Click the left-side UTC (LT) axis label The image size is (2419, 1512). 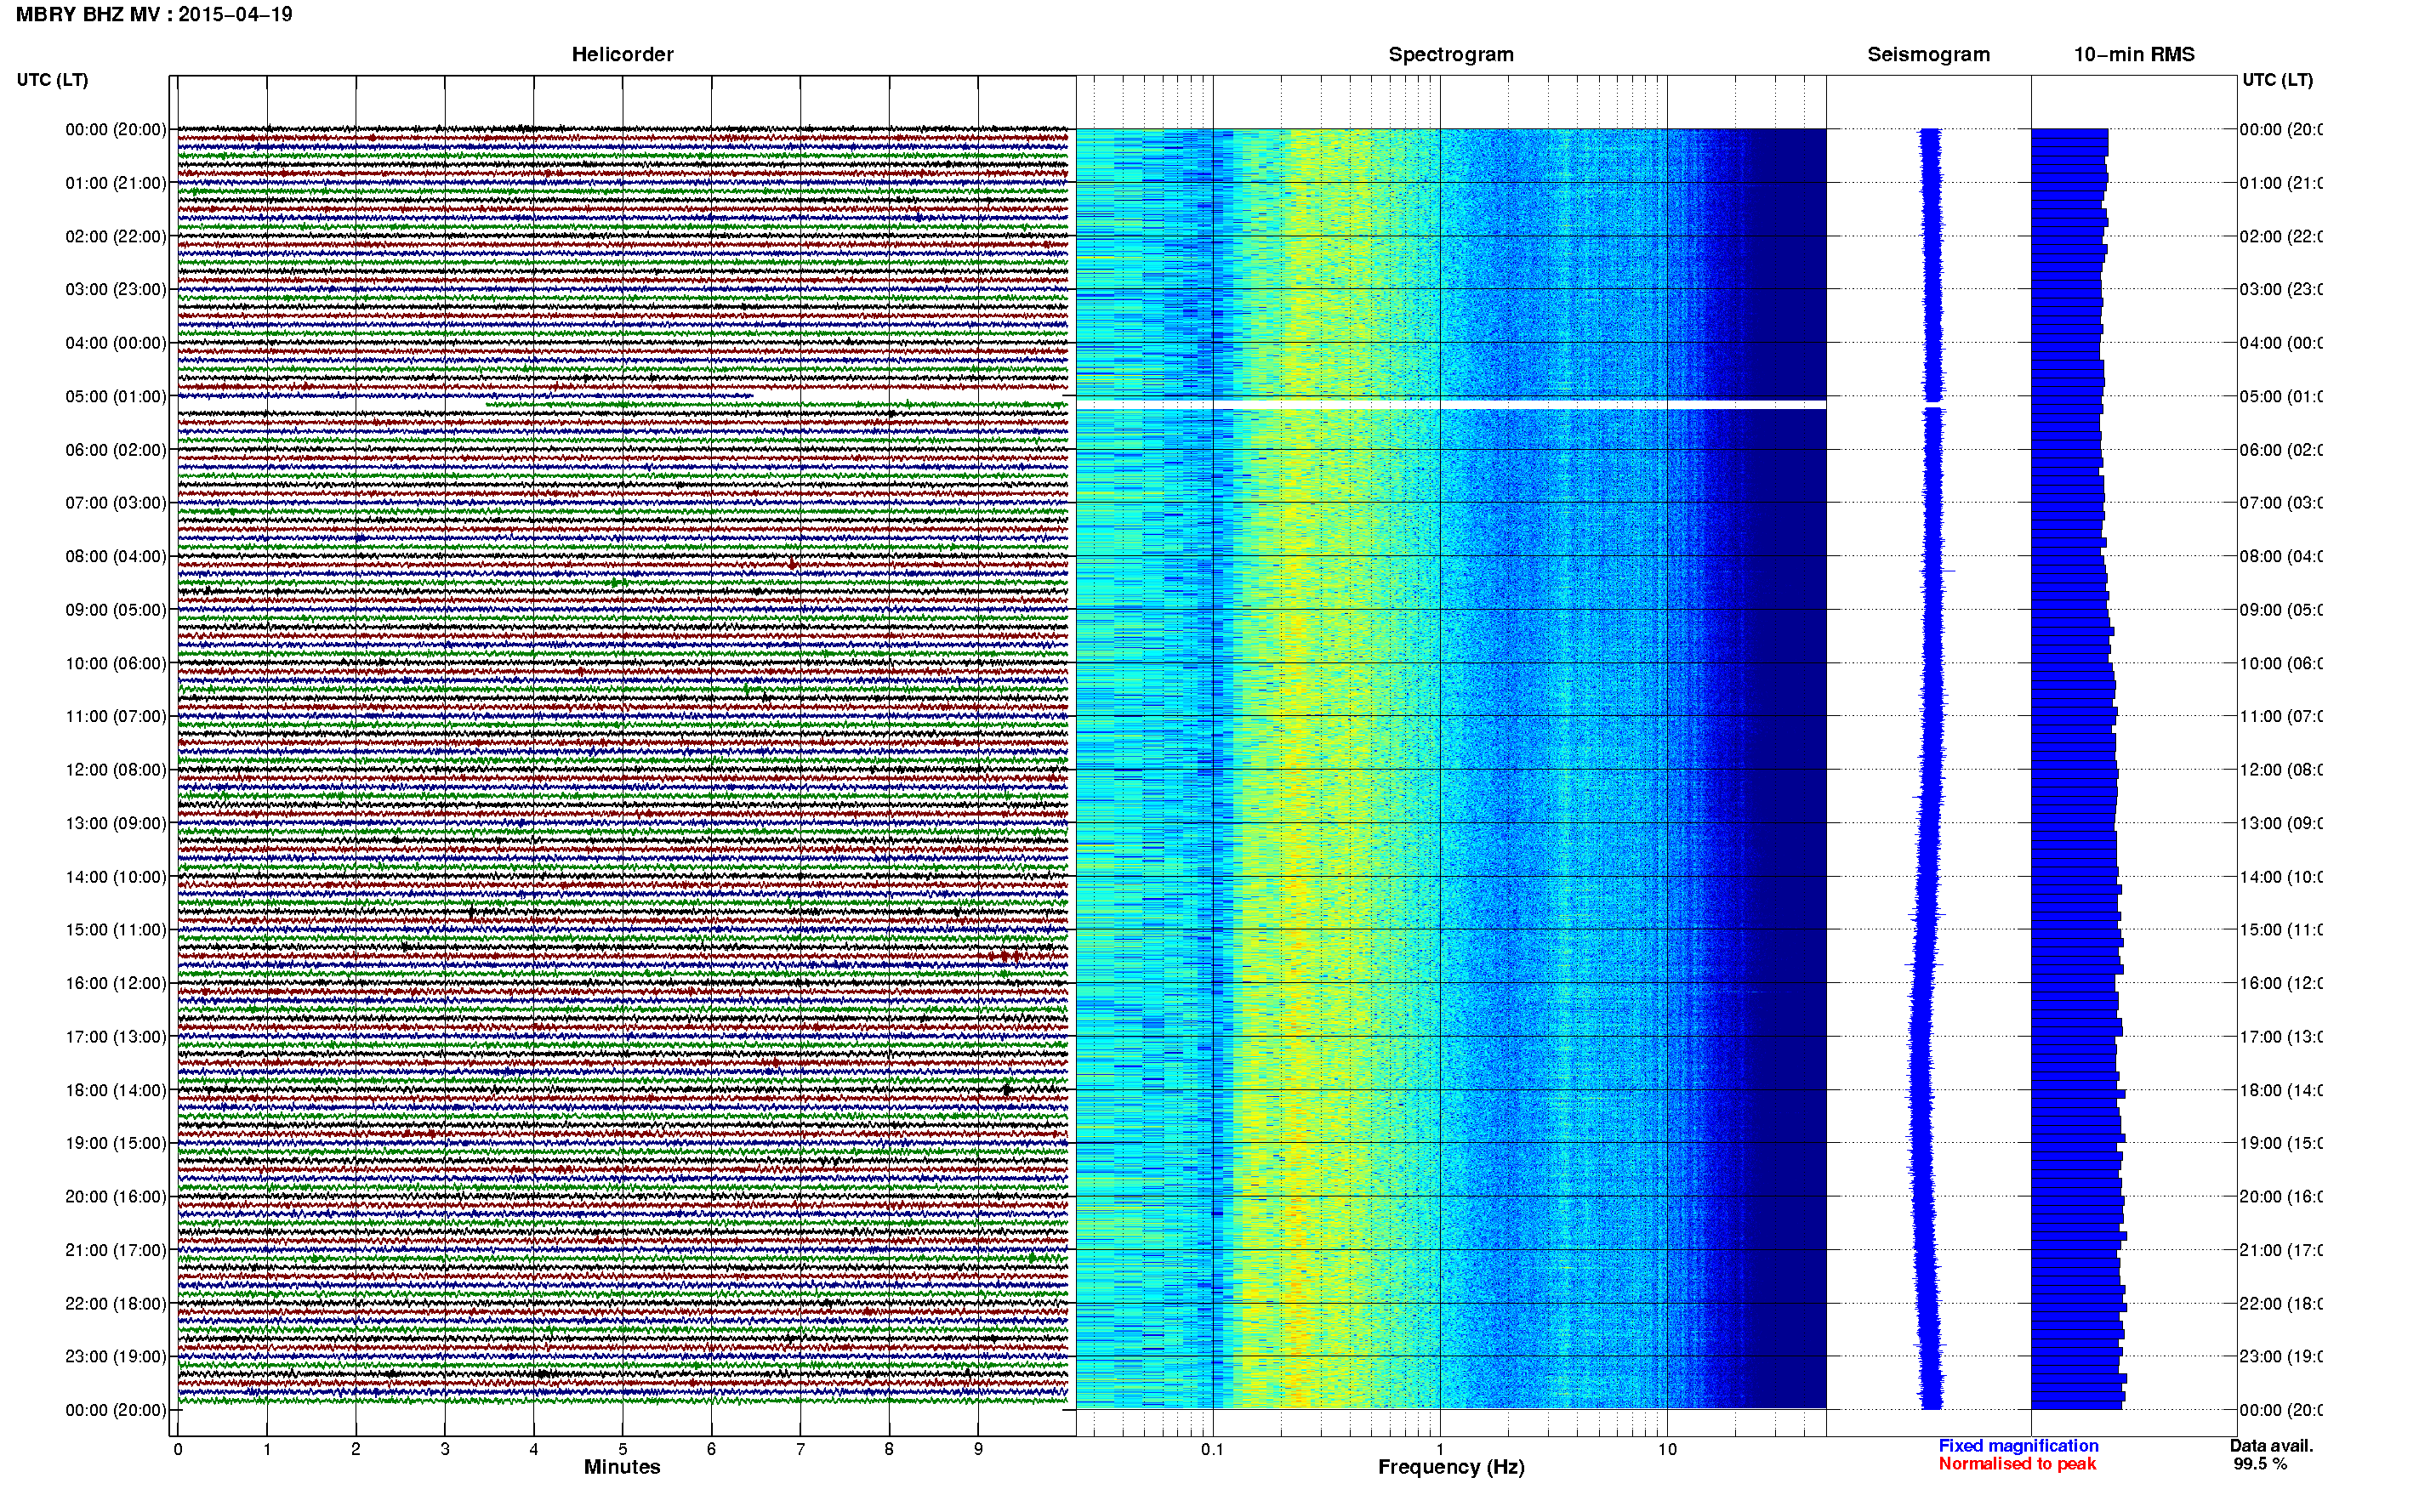pos(52,80)
